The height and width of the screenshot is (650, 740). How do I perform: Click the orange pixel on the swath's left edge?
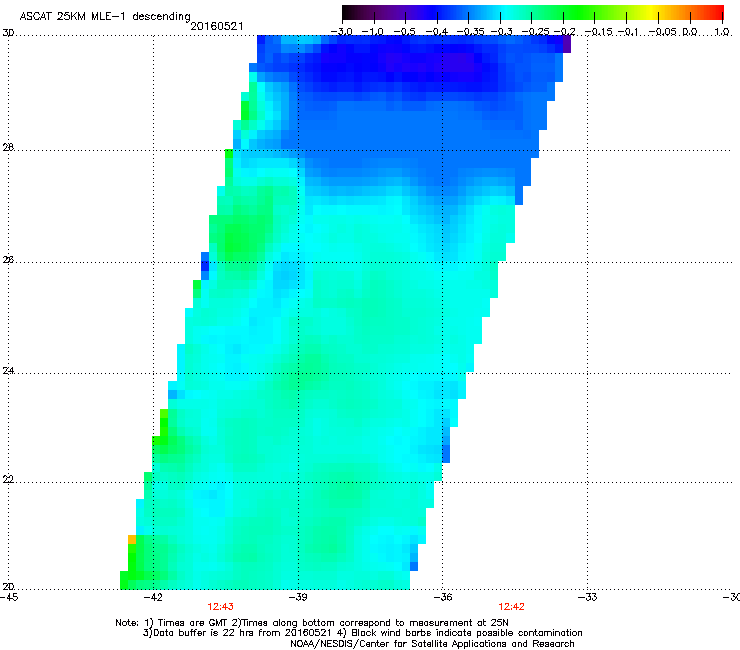pos(132,539)
